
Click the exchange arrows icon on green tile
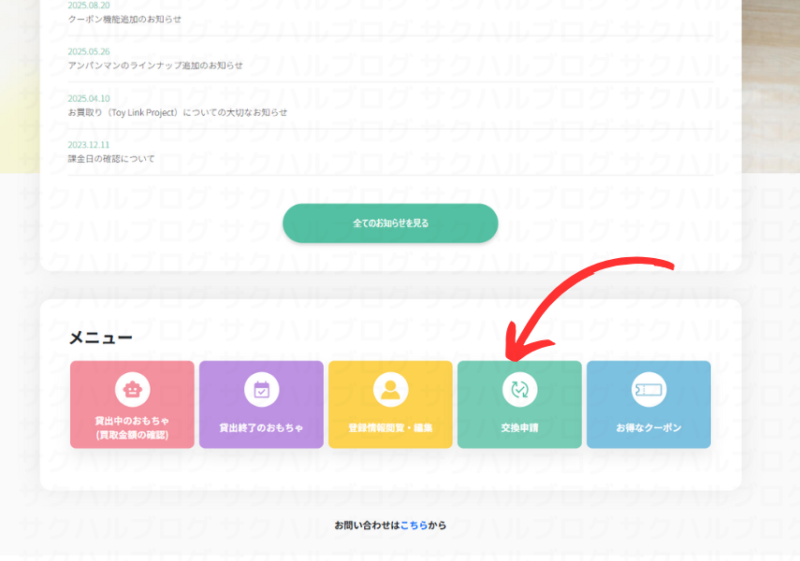pyautogui.click(x=519, y=389)
